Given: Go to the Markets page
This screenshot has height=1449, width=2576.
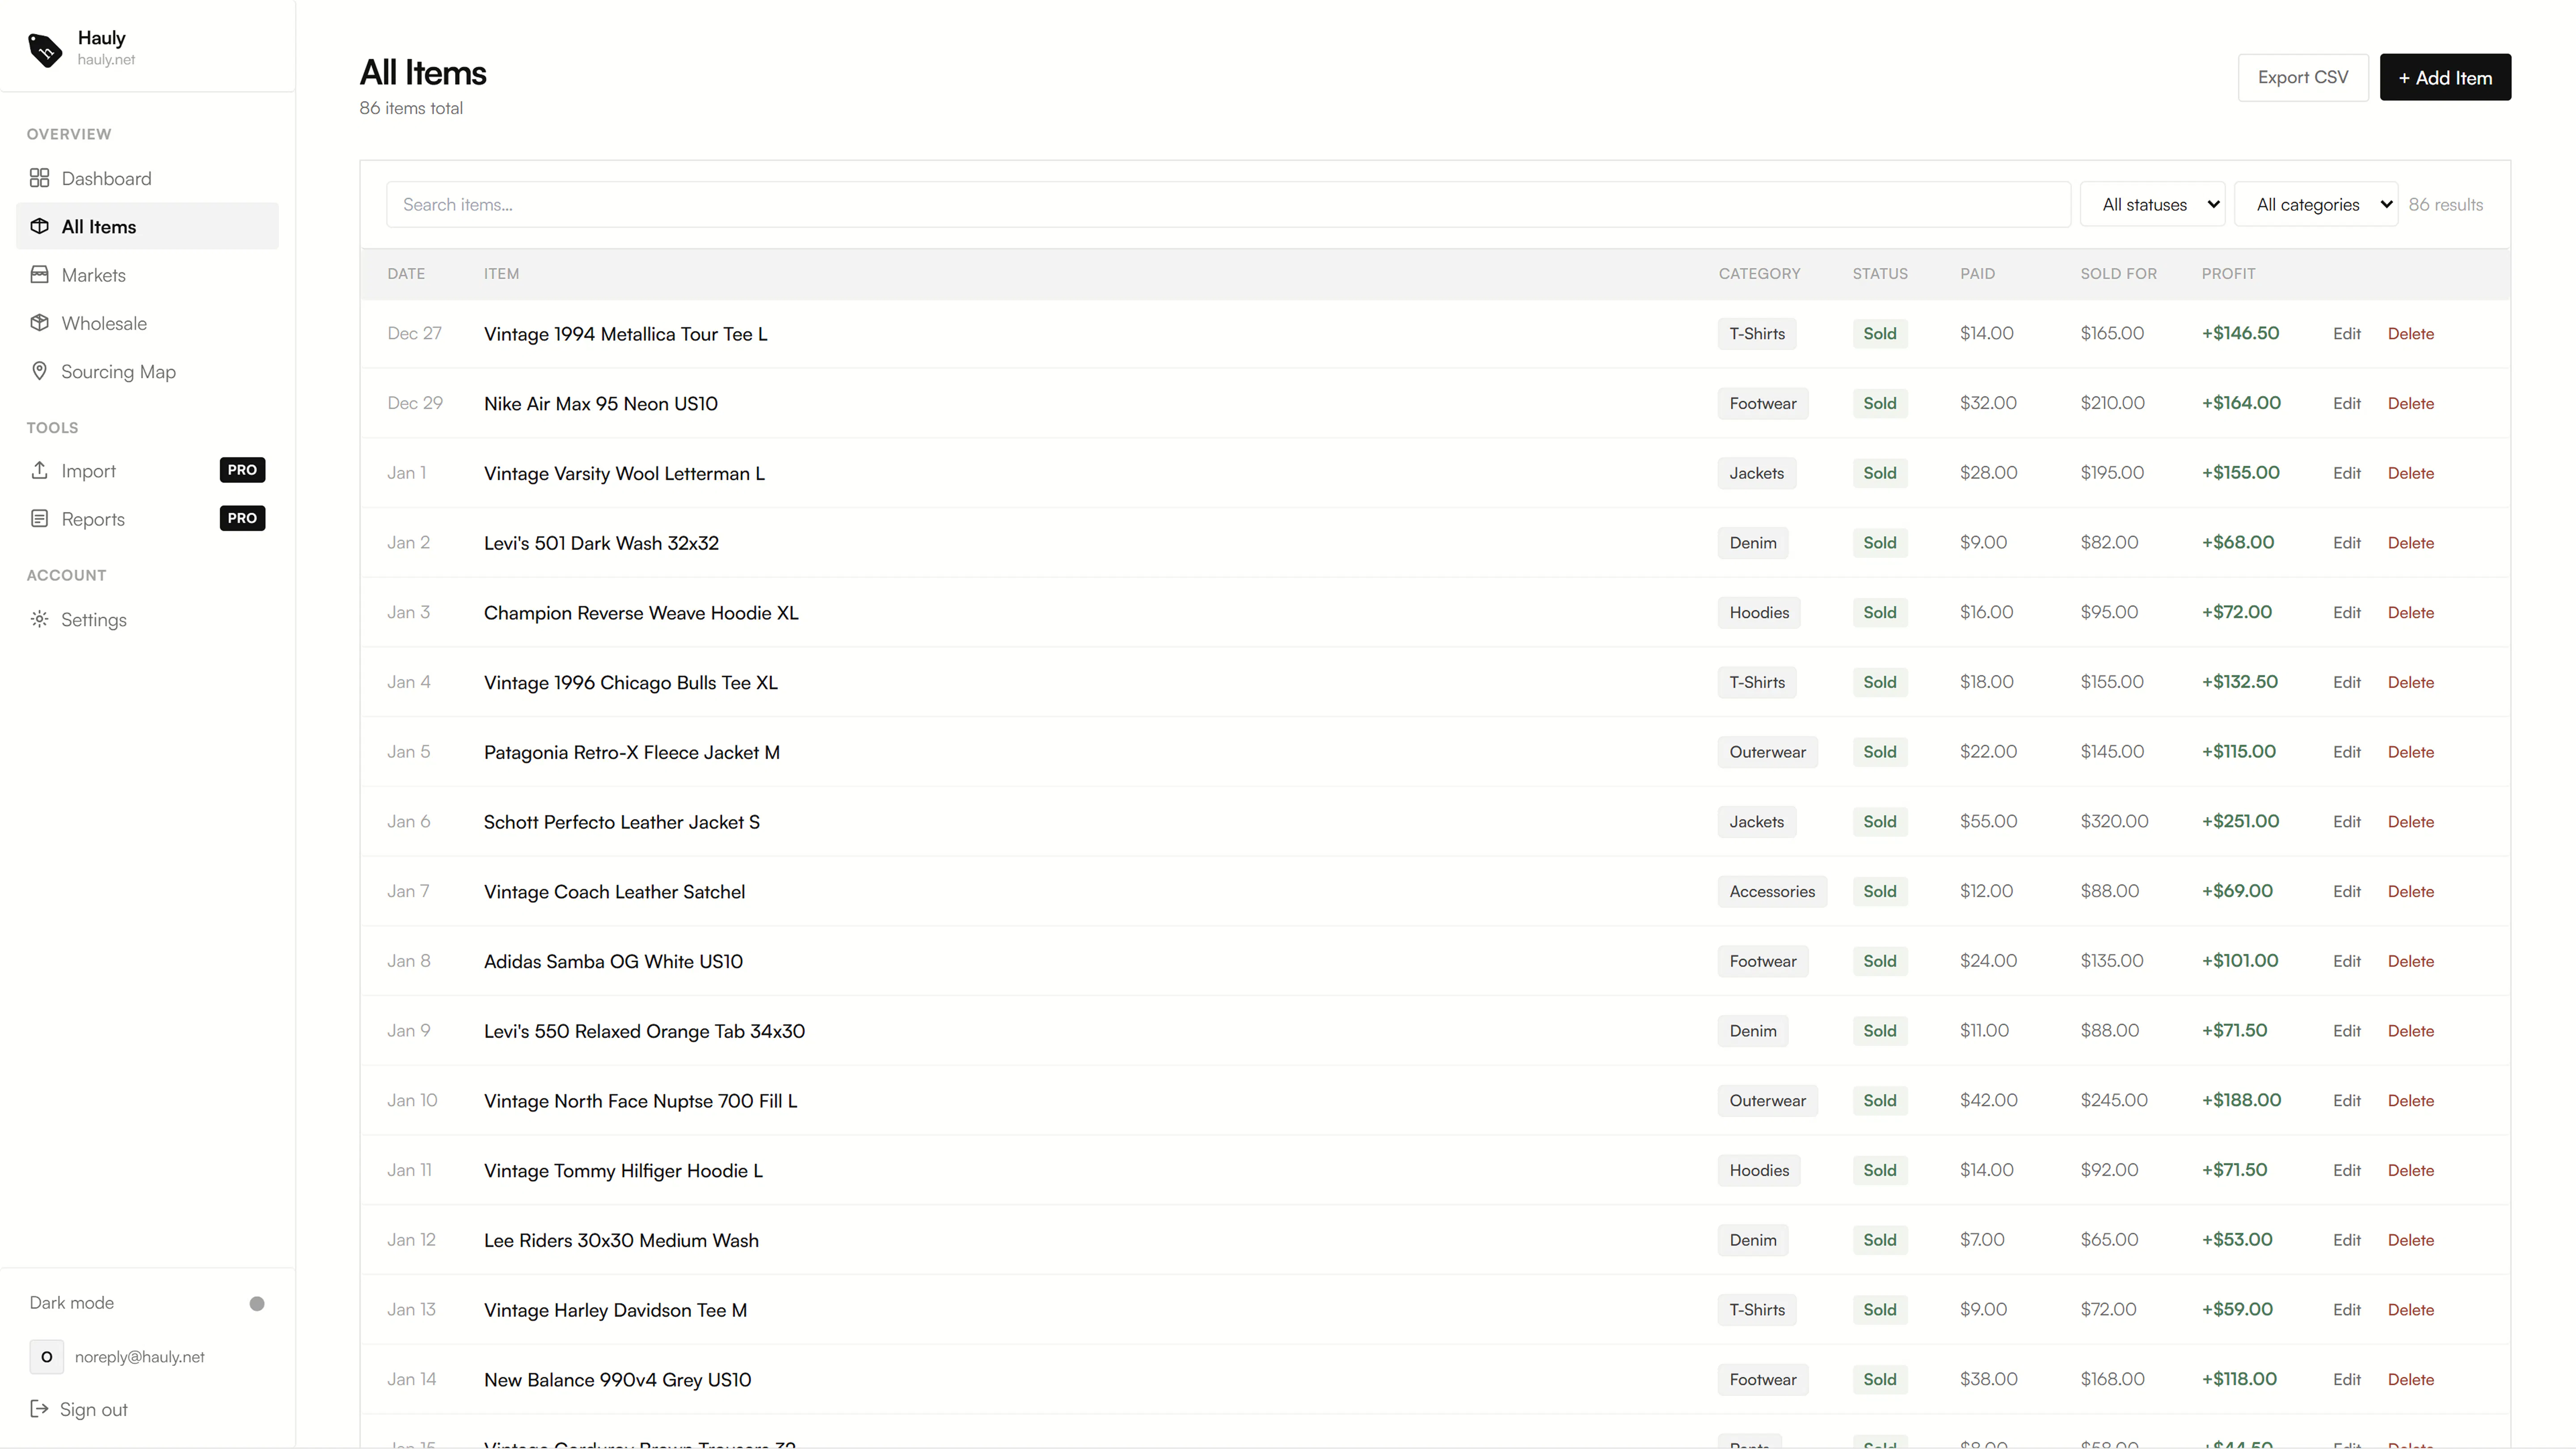Looking at the screenshot, I should point(147,274).
